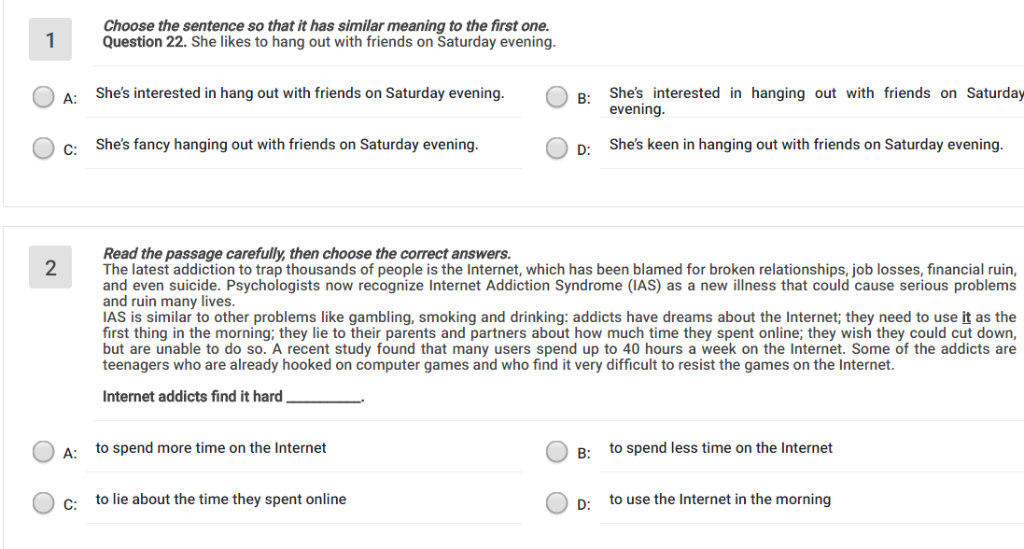This screenshot has height=549, width=1024.
Task: Select radio button B in question 1
Action: click(556, 97)
